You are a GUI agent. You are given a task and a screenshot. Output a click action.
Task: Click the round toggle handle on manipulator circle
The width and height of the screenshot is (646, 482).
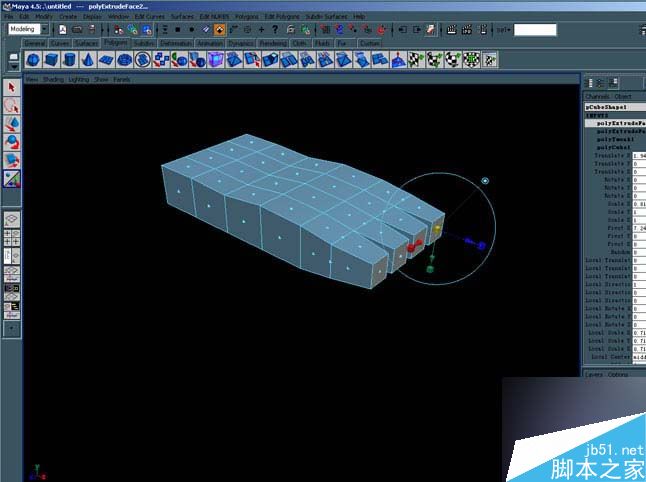(x=485, y=180)
